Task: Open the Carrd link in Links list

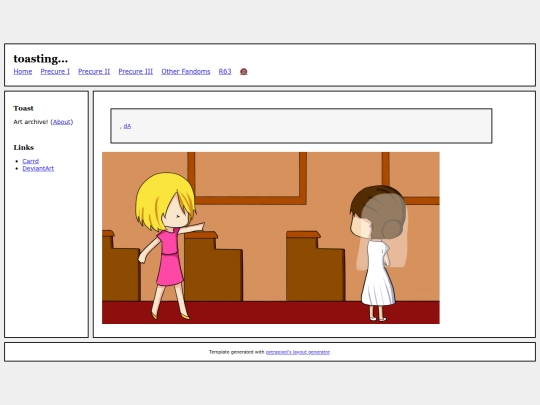Action: tap(31, 161)
